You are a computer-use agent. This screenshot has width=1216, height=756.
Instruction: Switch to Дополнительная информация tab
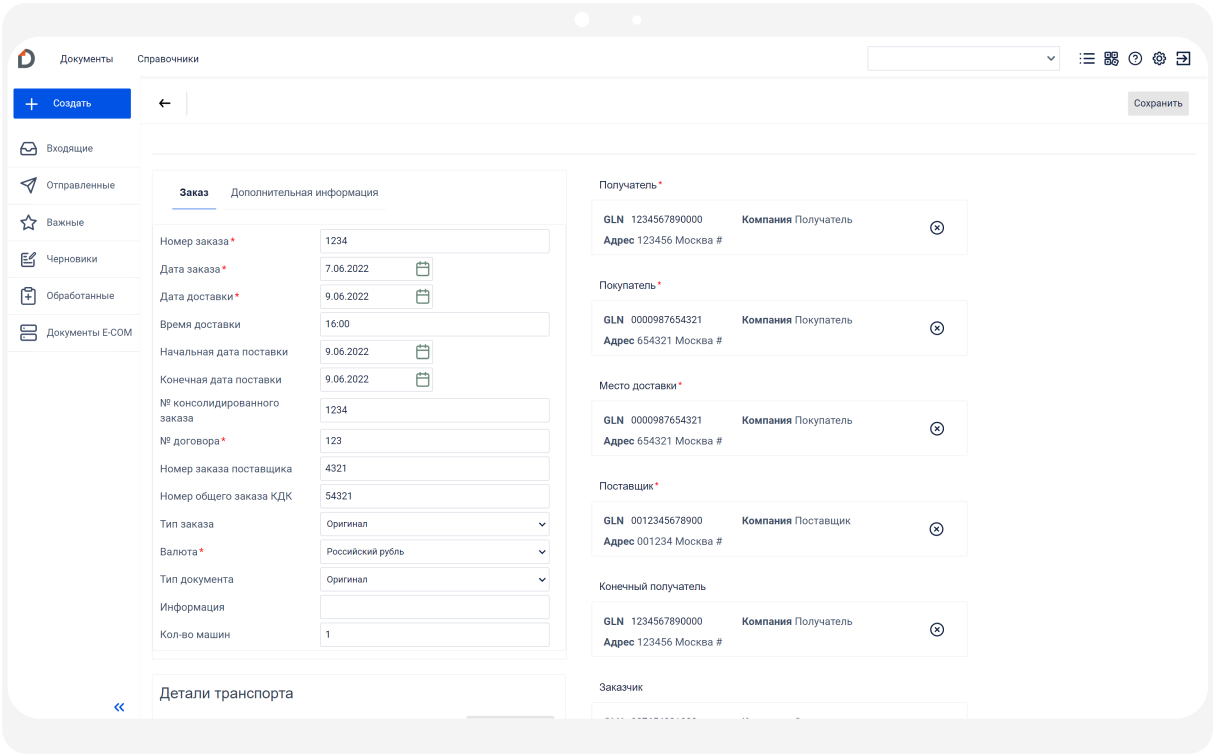coord(304,192)
